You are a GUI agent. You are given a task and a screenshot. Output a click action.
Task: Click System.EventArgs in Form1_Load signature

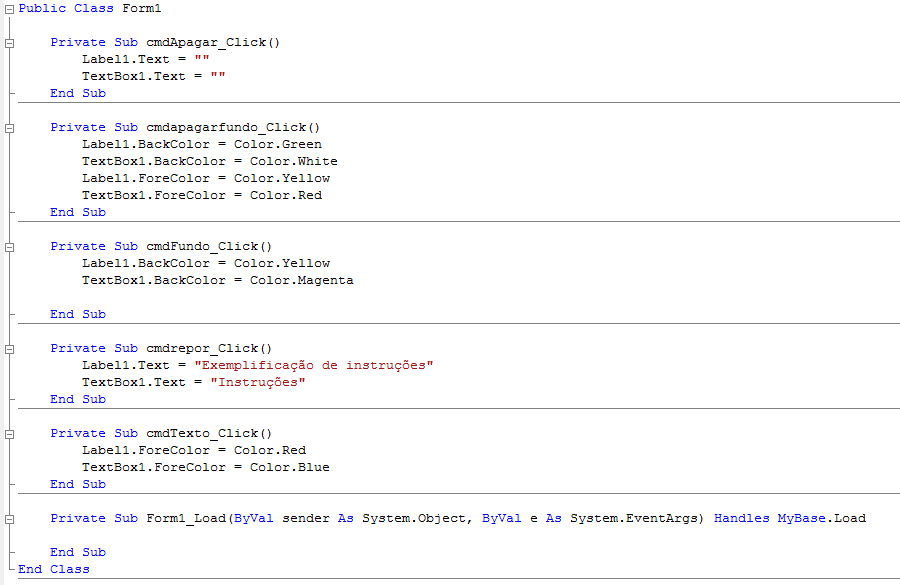click(x=633, y=518)
